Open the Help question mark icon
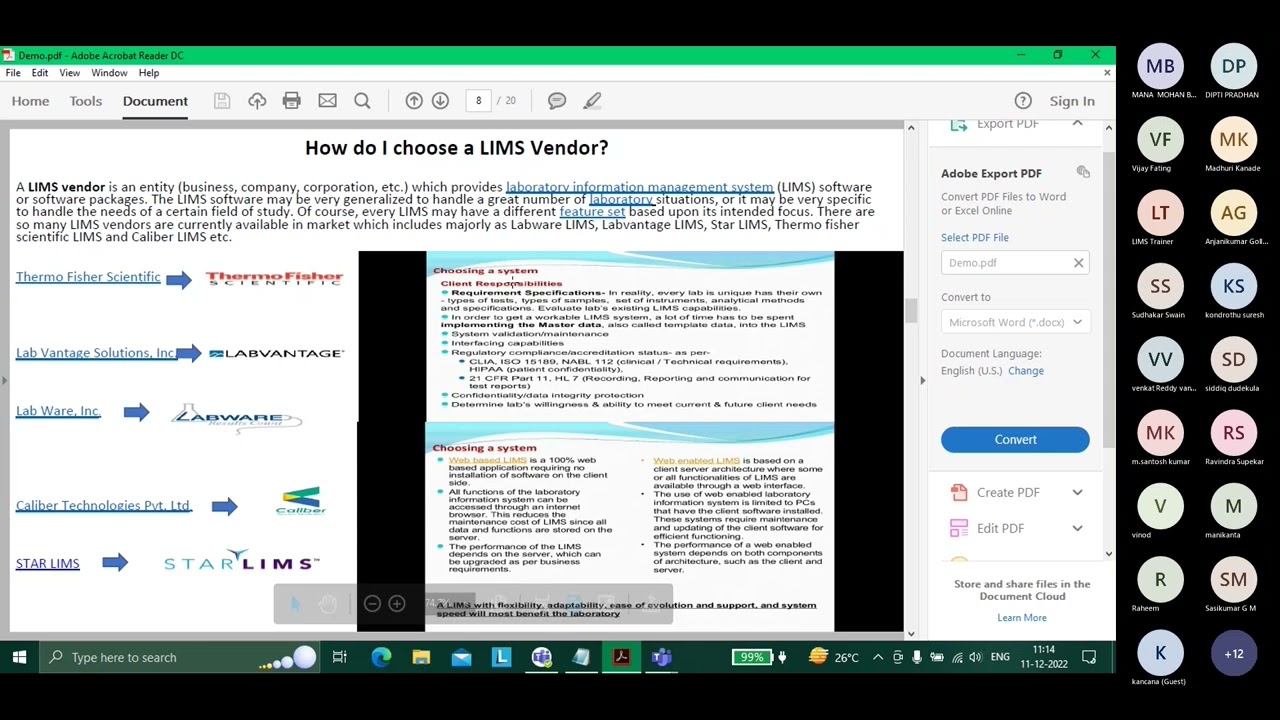Screen dimensions: 1280x720 click(x=1023, y=101)
